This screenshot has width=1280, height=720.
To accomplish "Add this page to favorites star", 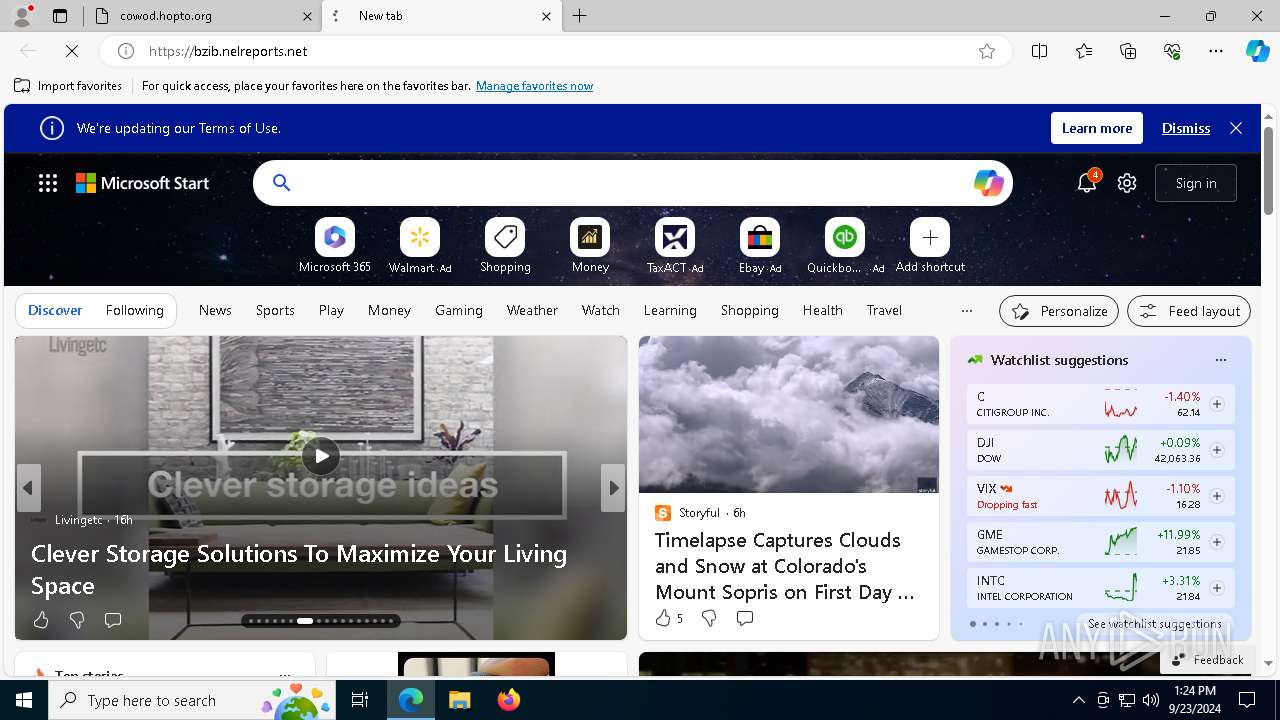I will pyautogui.click(x=987, y=51).
